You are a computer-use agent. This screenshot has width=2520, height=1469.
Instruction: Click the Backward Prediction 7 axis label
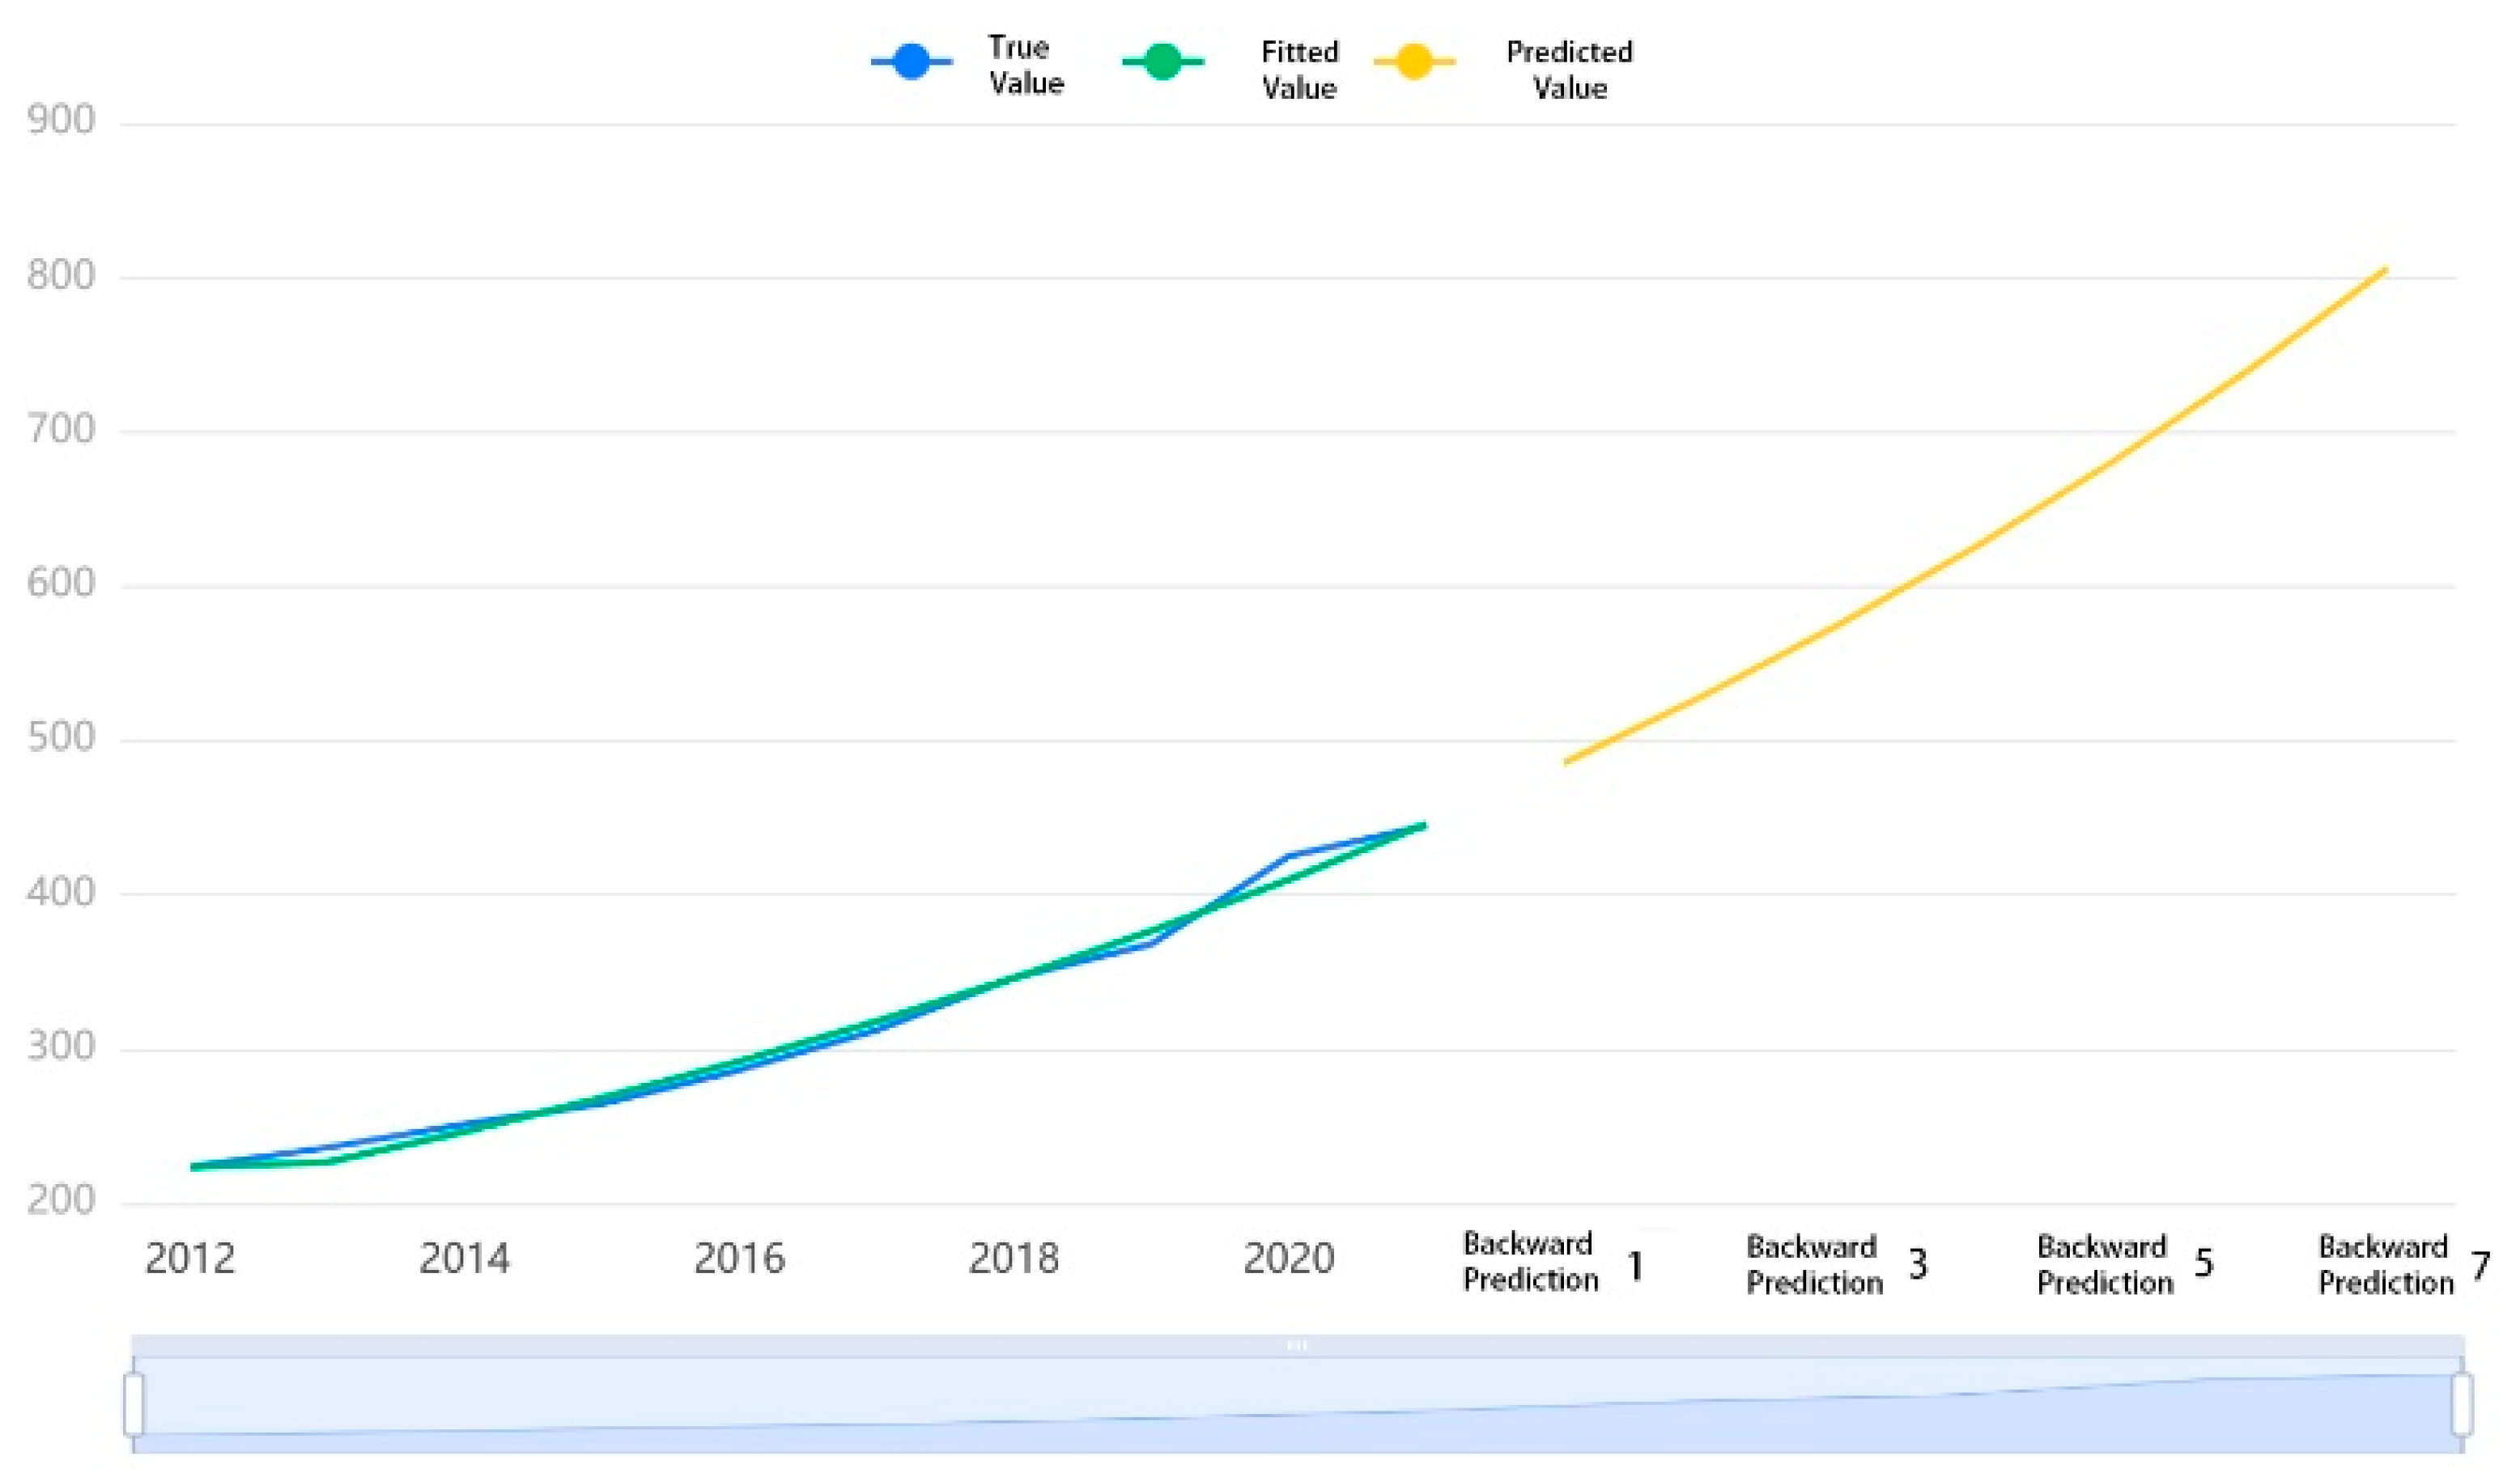click(x=2402, y=1265)
